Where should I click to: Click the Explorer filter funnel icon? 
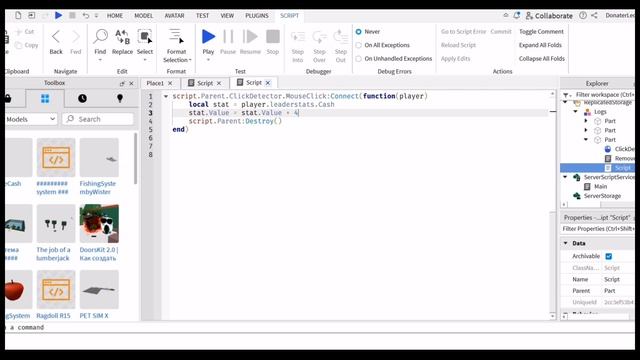[566, 95]
